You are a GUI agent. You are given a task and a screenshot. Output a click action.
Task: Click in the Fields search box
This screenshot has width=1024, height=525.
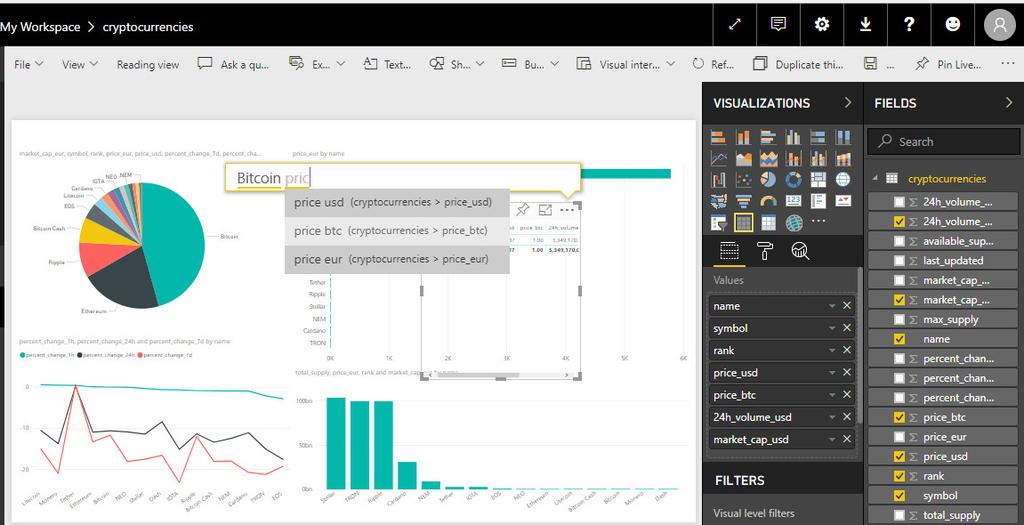pos(944,141)
